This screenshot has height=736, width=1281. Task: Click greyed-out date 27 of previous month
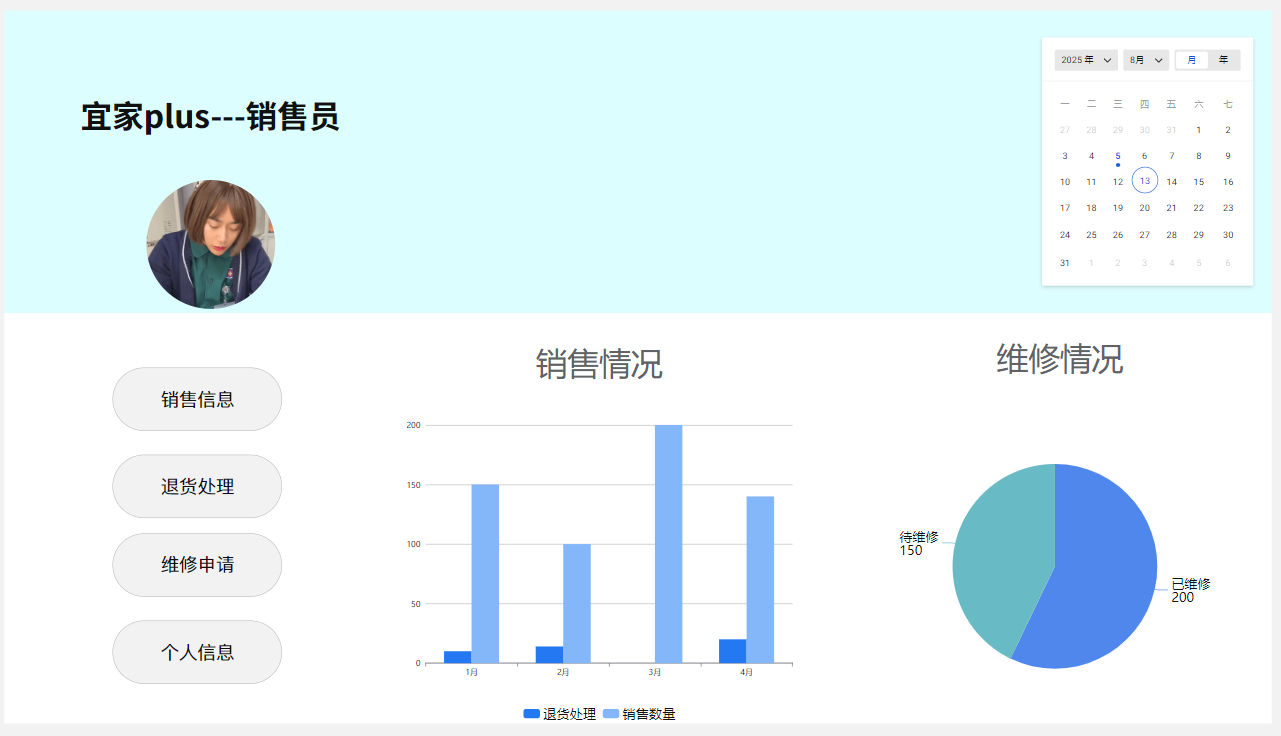[x=1065, y=130]
